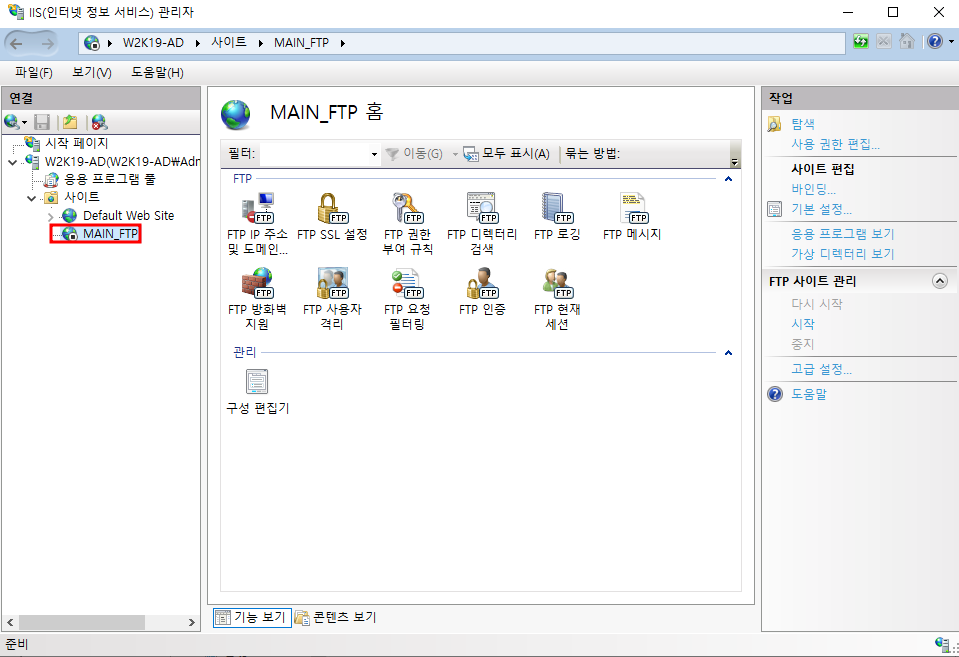The width and height of the screenshot is (959, 657).
Task: Switch to 콘텐츠 보기 tab
Action: point(336,617)
